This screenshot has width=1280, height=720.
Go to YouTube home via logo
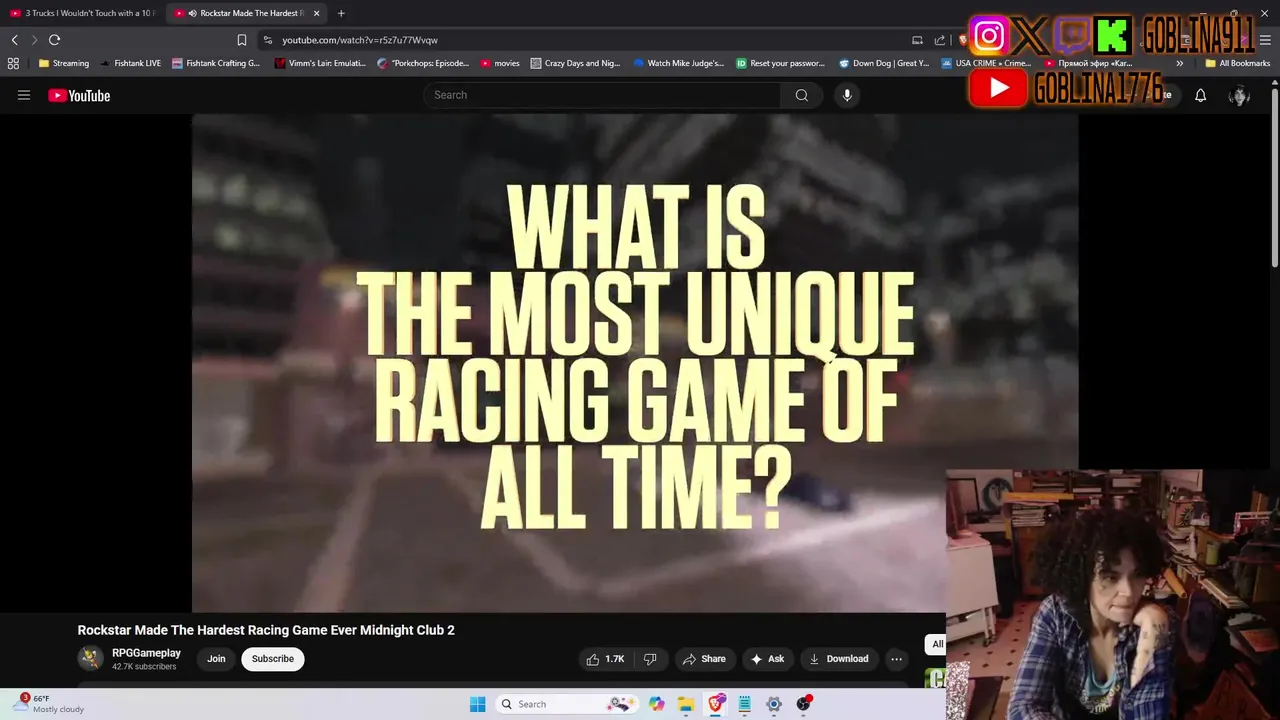tap(79, 95)
